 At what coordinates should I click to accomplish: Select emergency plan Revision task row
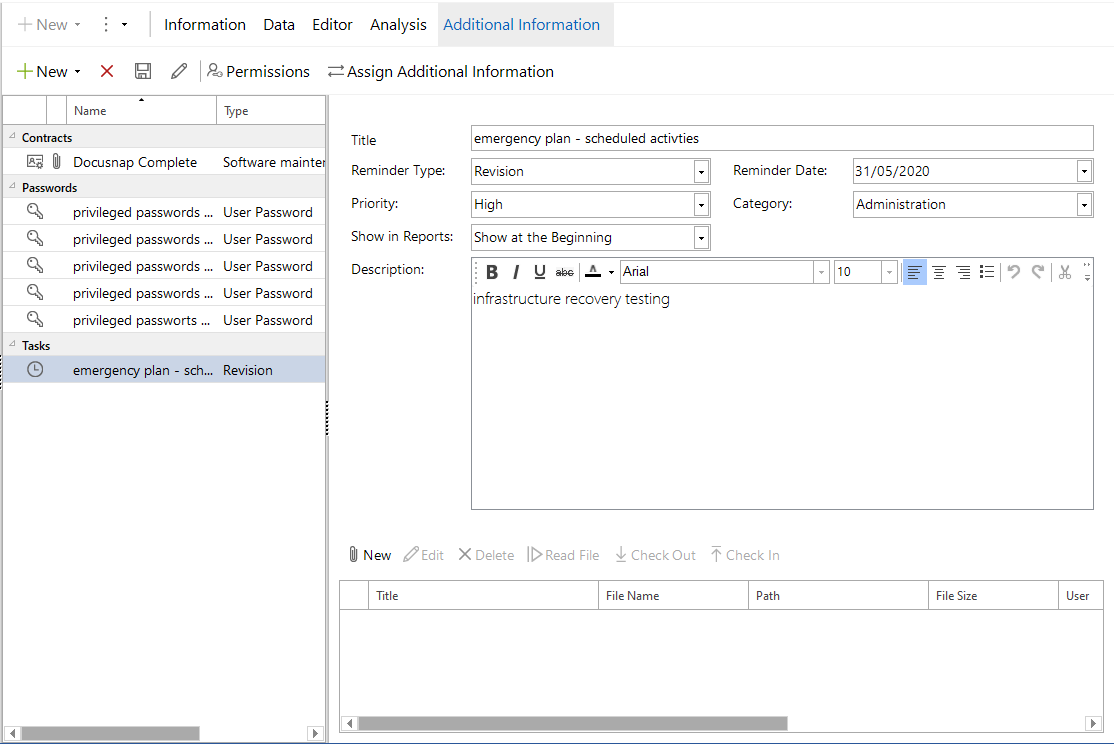tap(164, 370)
